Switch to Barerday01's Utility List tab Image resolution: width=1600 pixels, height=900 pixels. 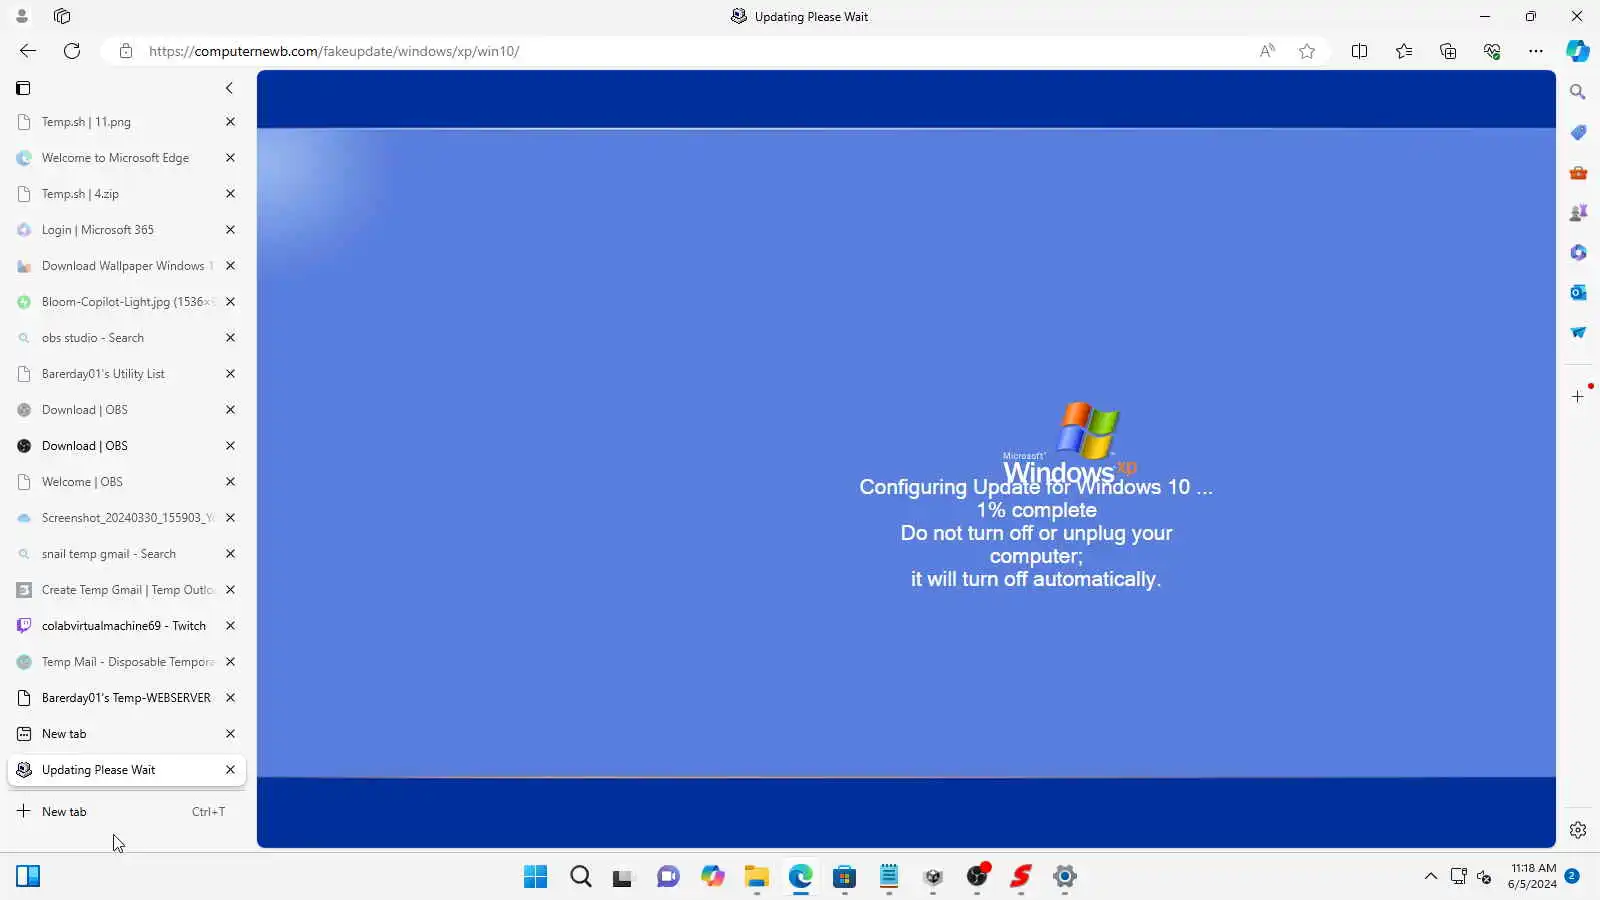point(126,374)
